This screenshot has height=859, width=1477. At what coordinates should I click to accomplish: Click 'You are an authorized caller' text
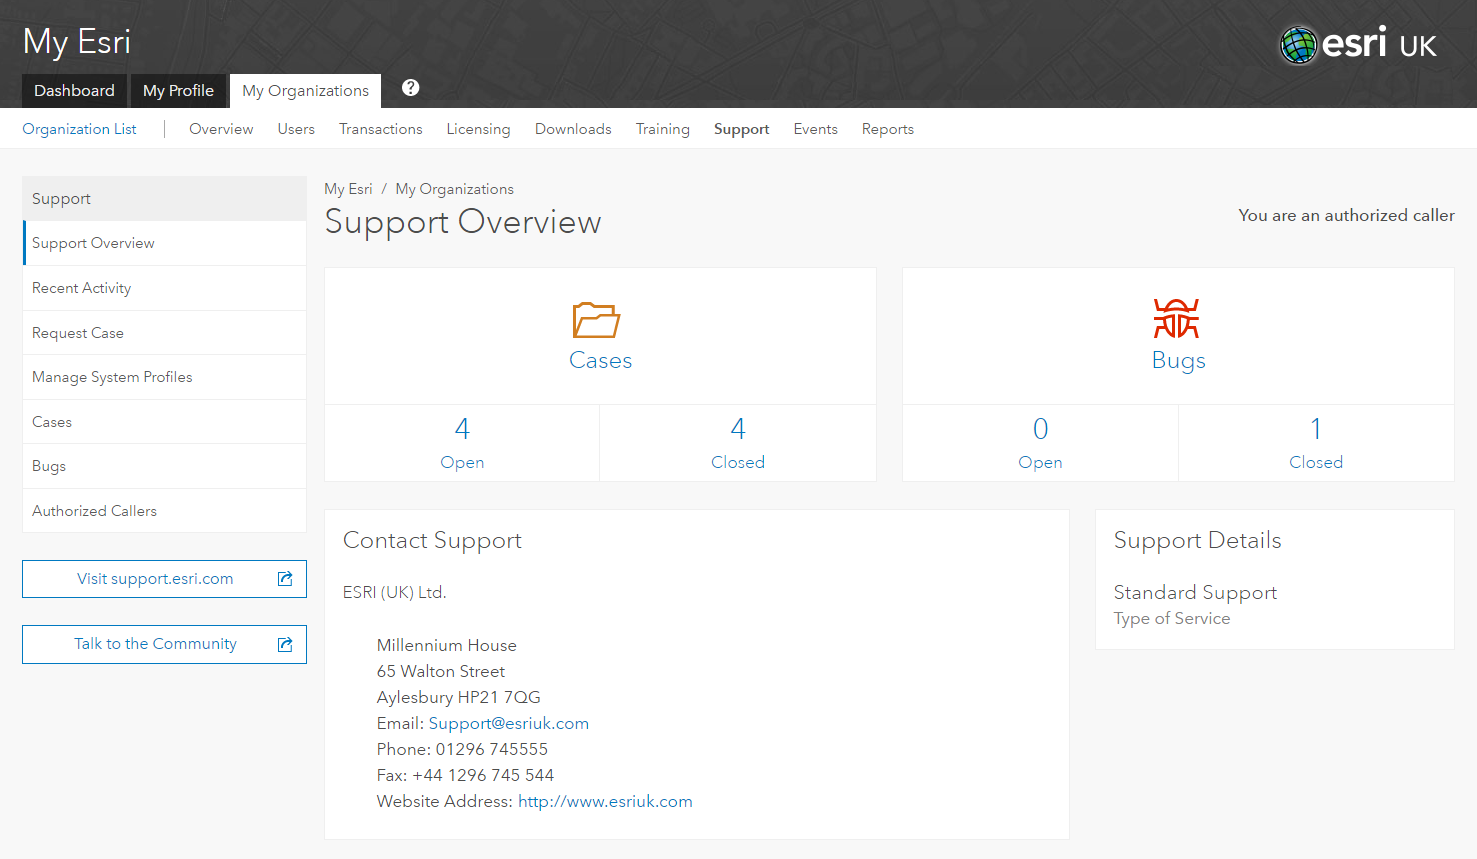[1346, 215]
